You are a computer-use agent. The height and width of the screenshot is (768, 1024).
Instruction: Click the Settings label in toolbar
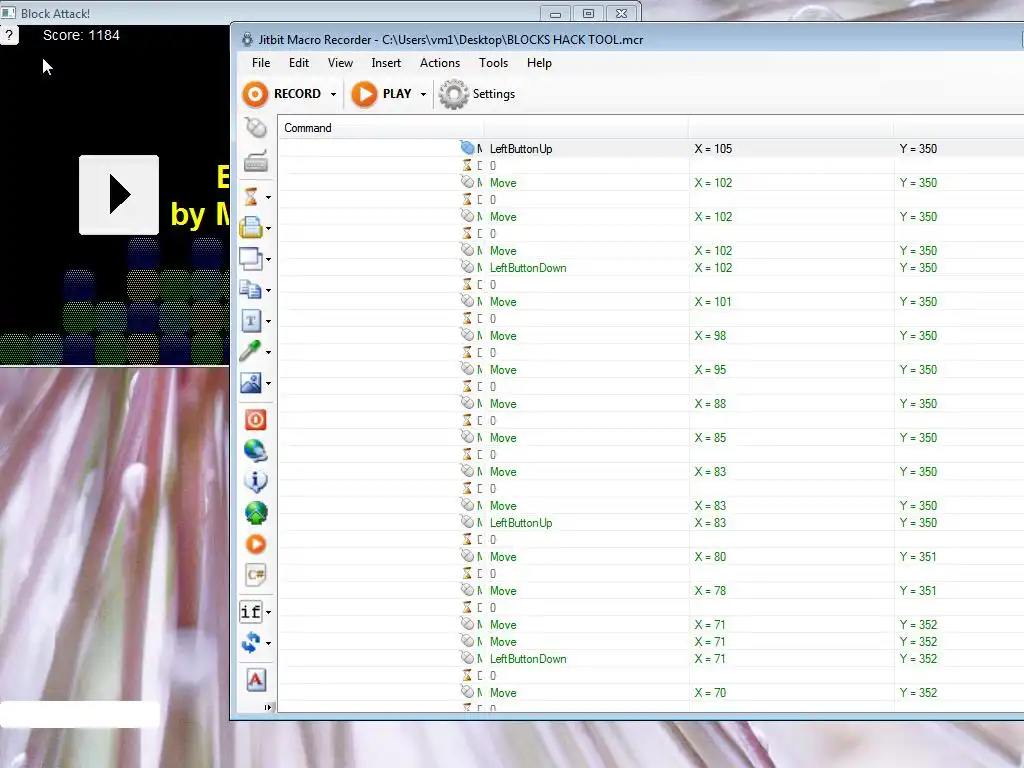[x=494, y=94]
